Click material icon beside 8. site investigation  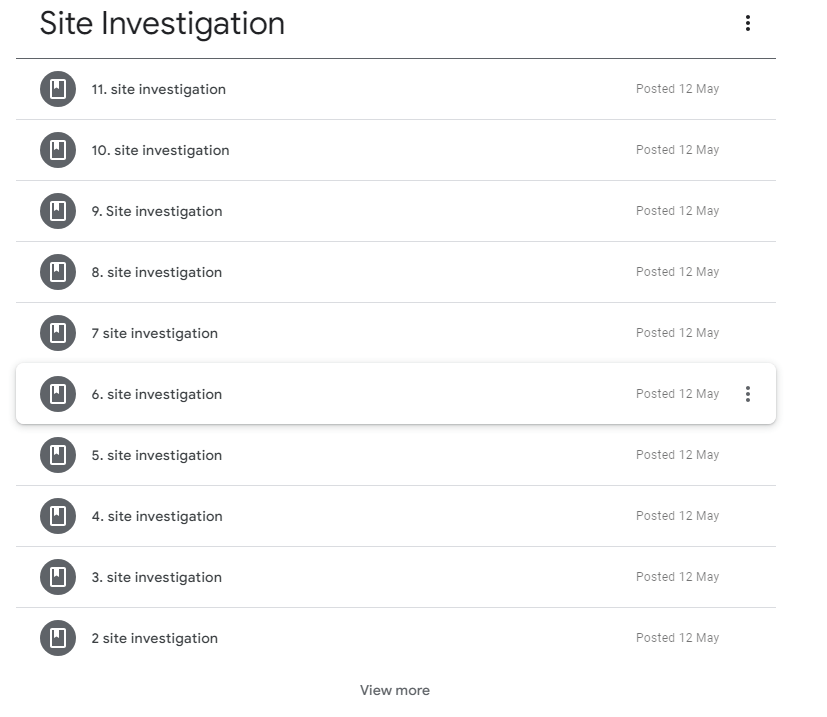tap(58, 272)
